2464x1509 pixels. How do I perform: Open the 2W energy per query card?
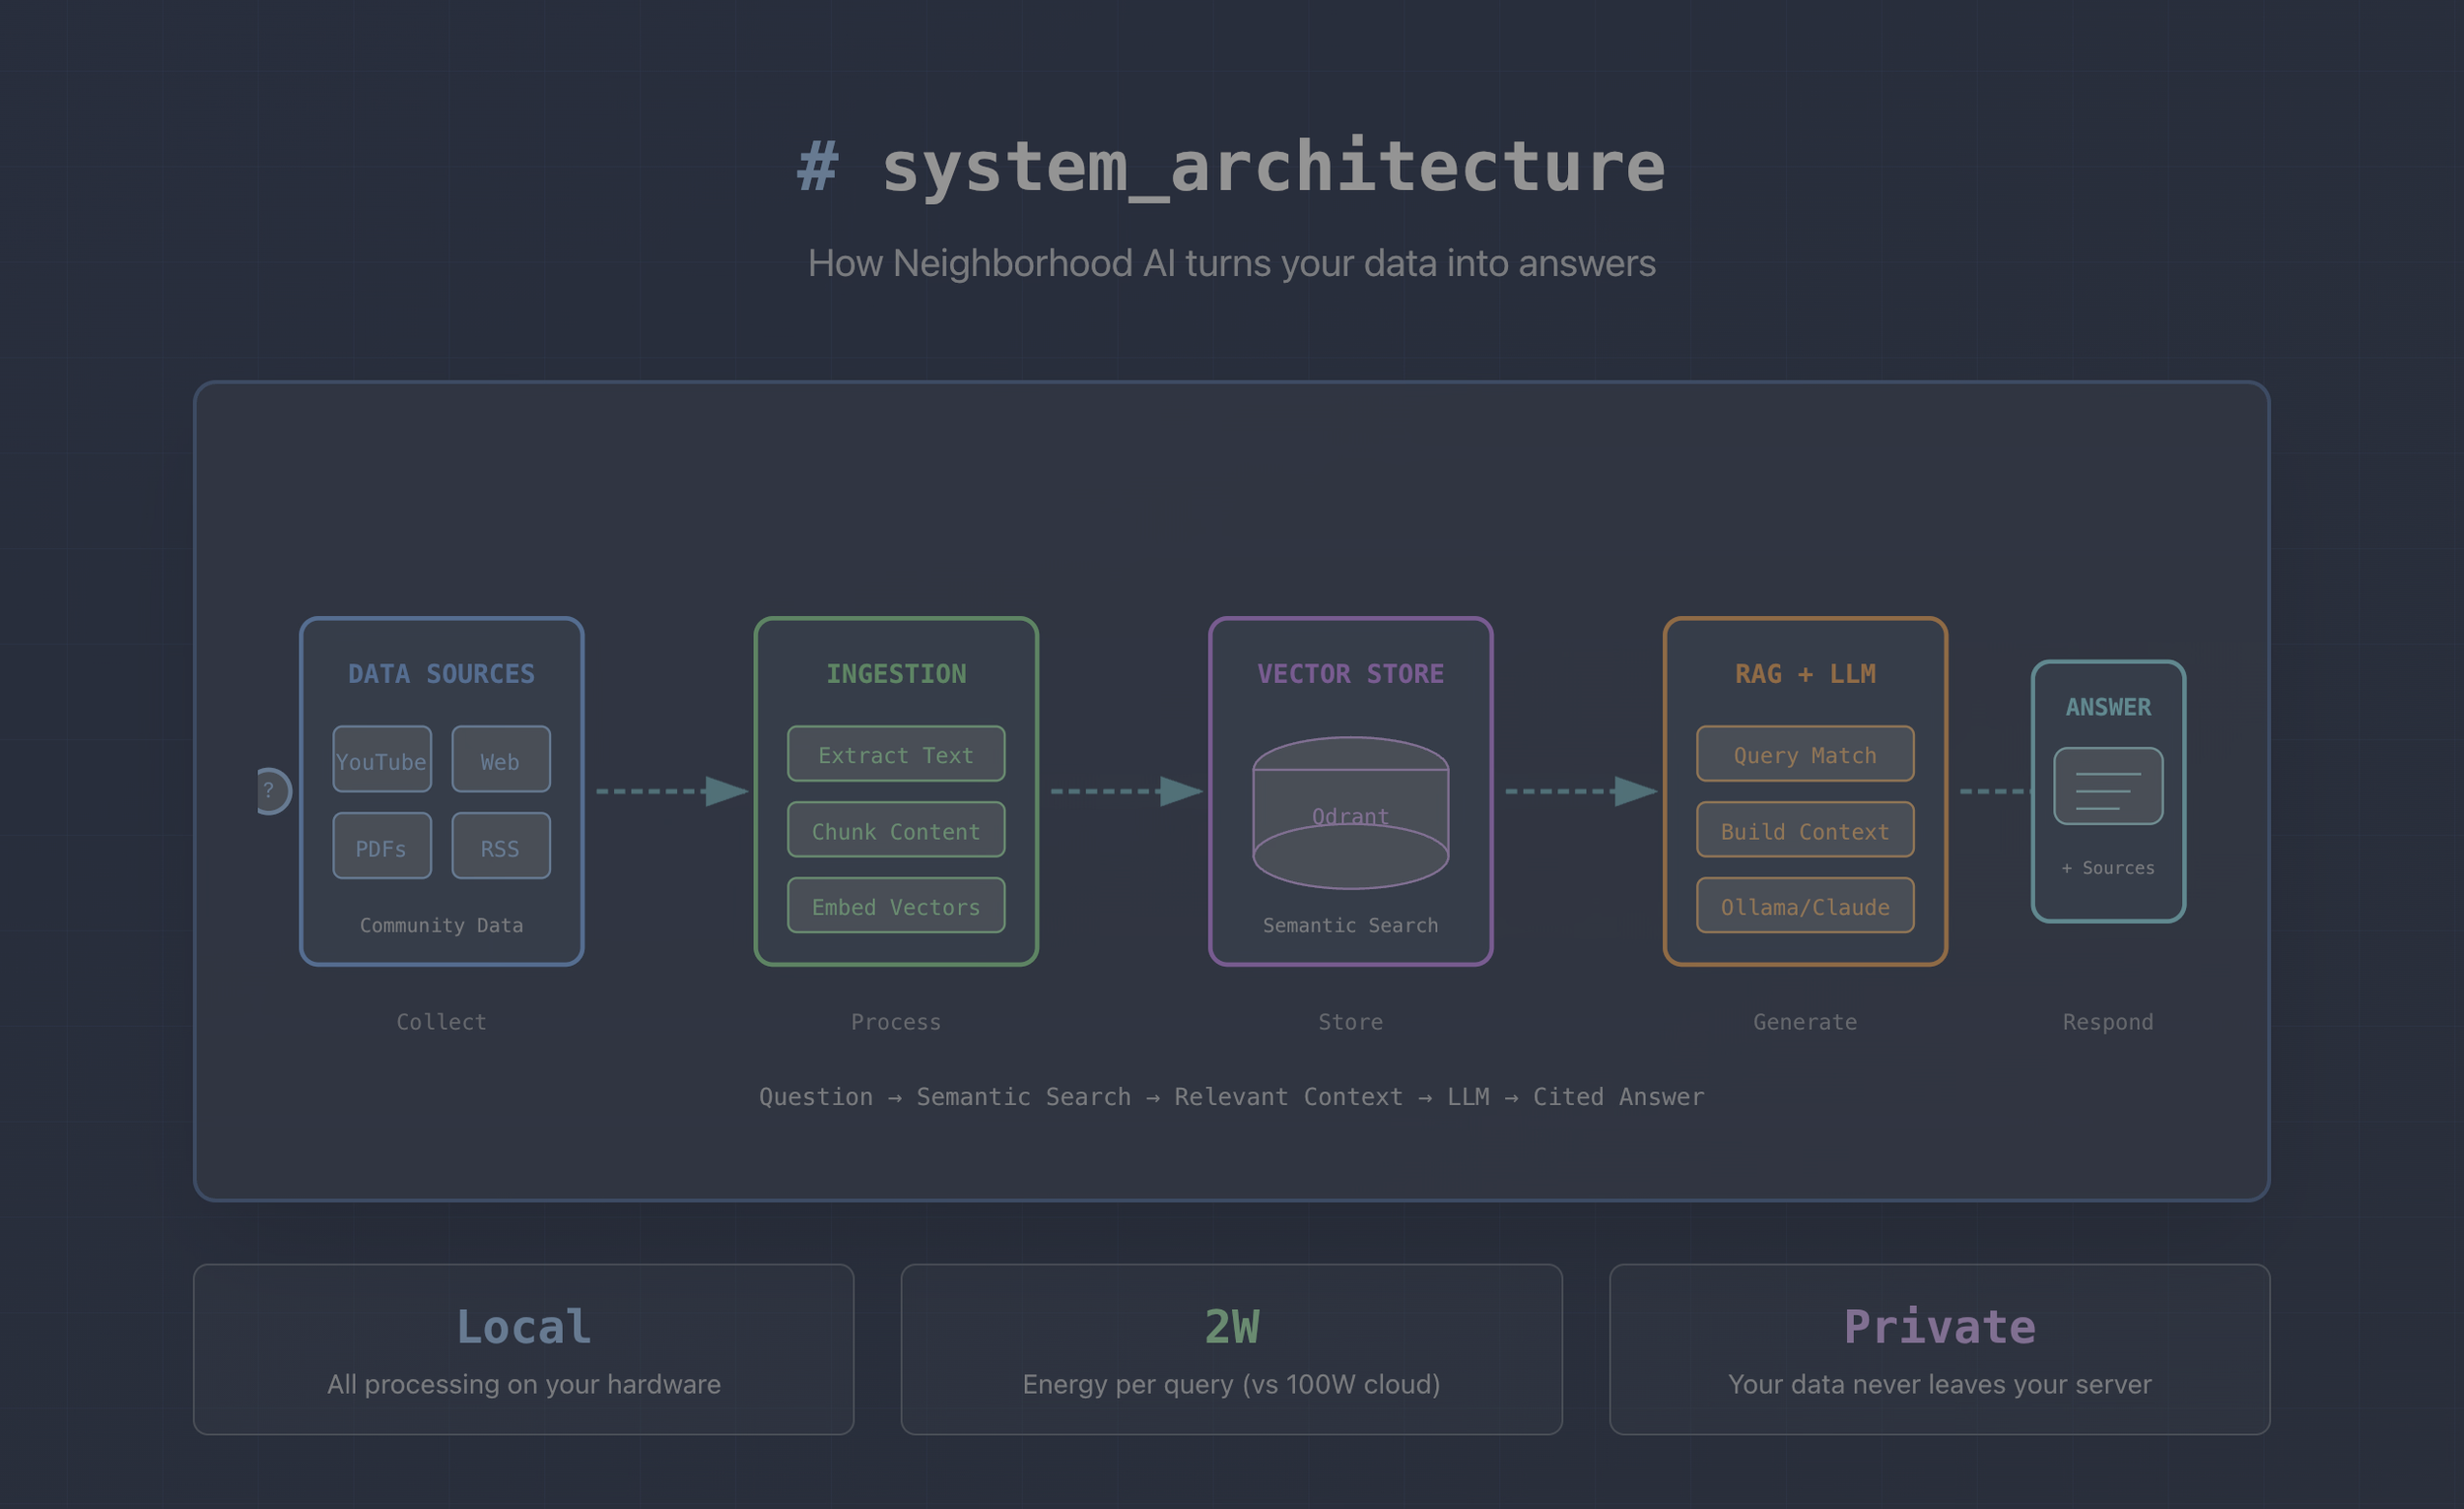coord(1231,1349)
